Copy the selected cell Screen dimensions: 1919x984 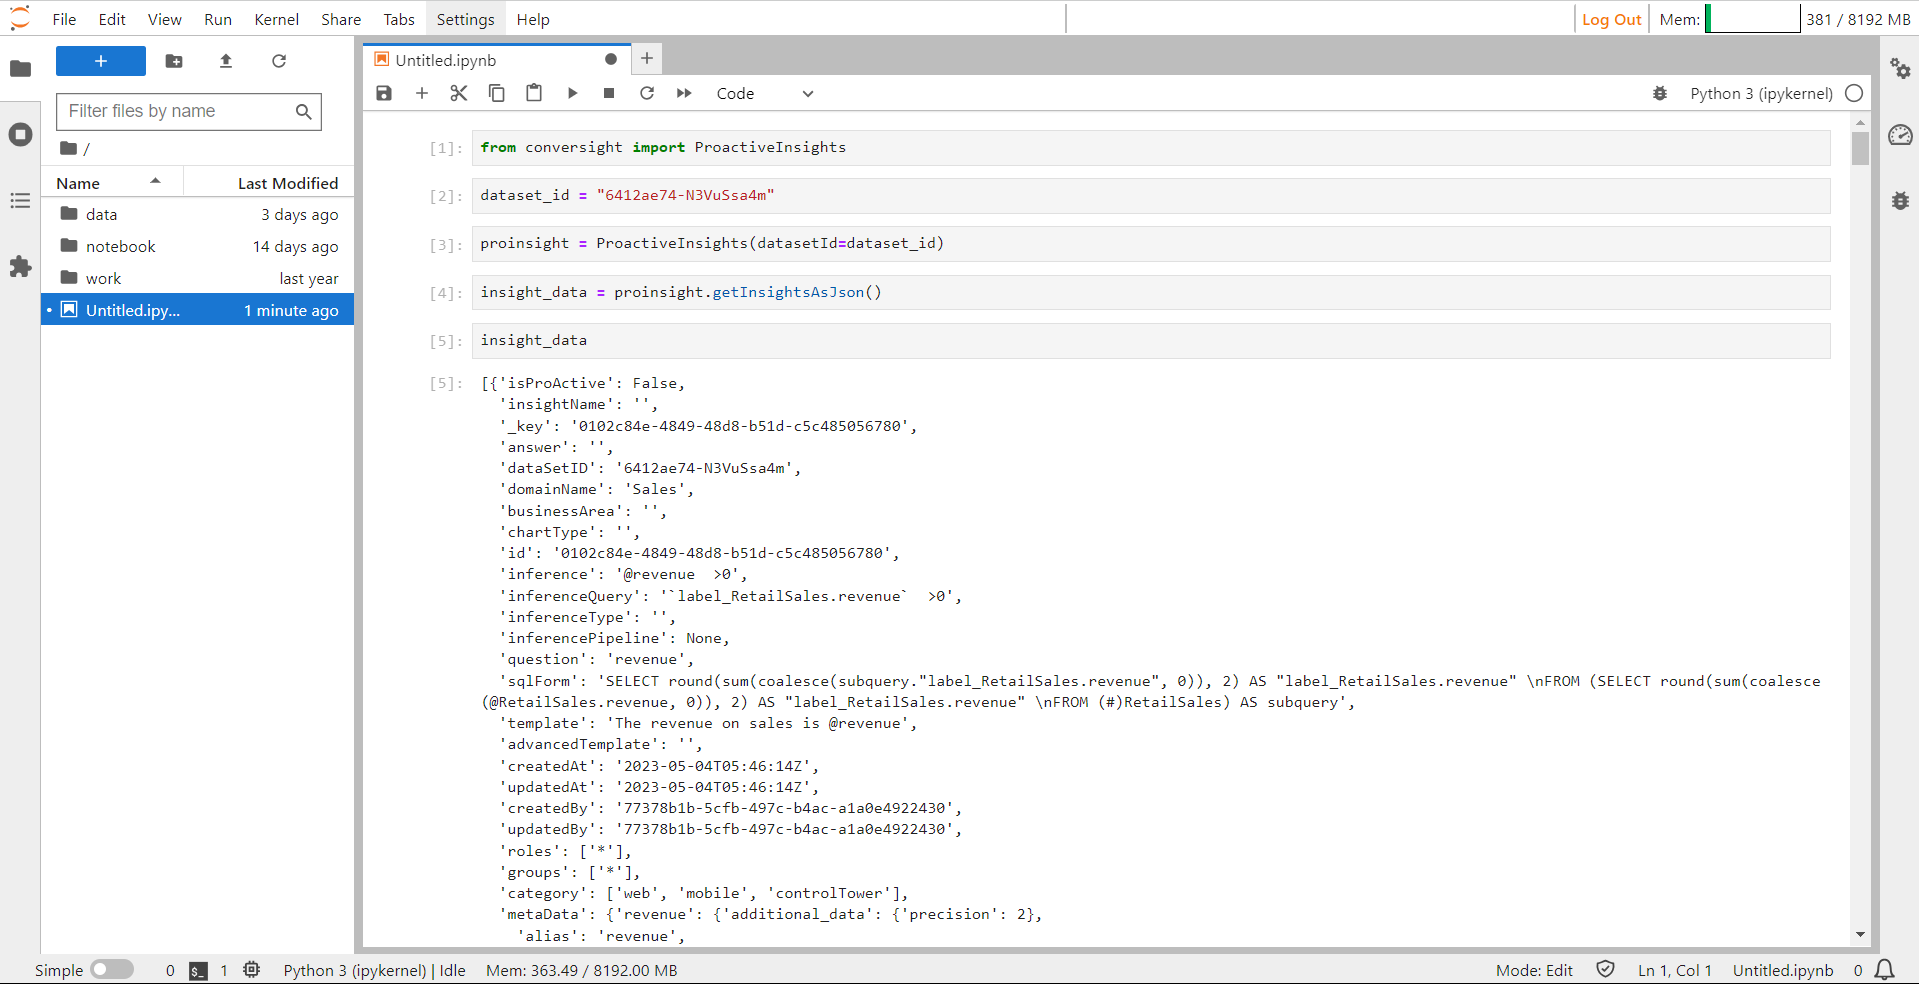tap(497, 93)
